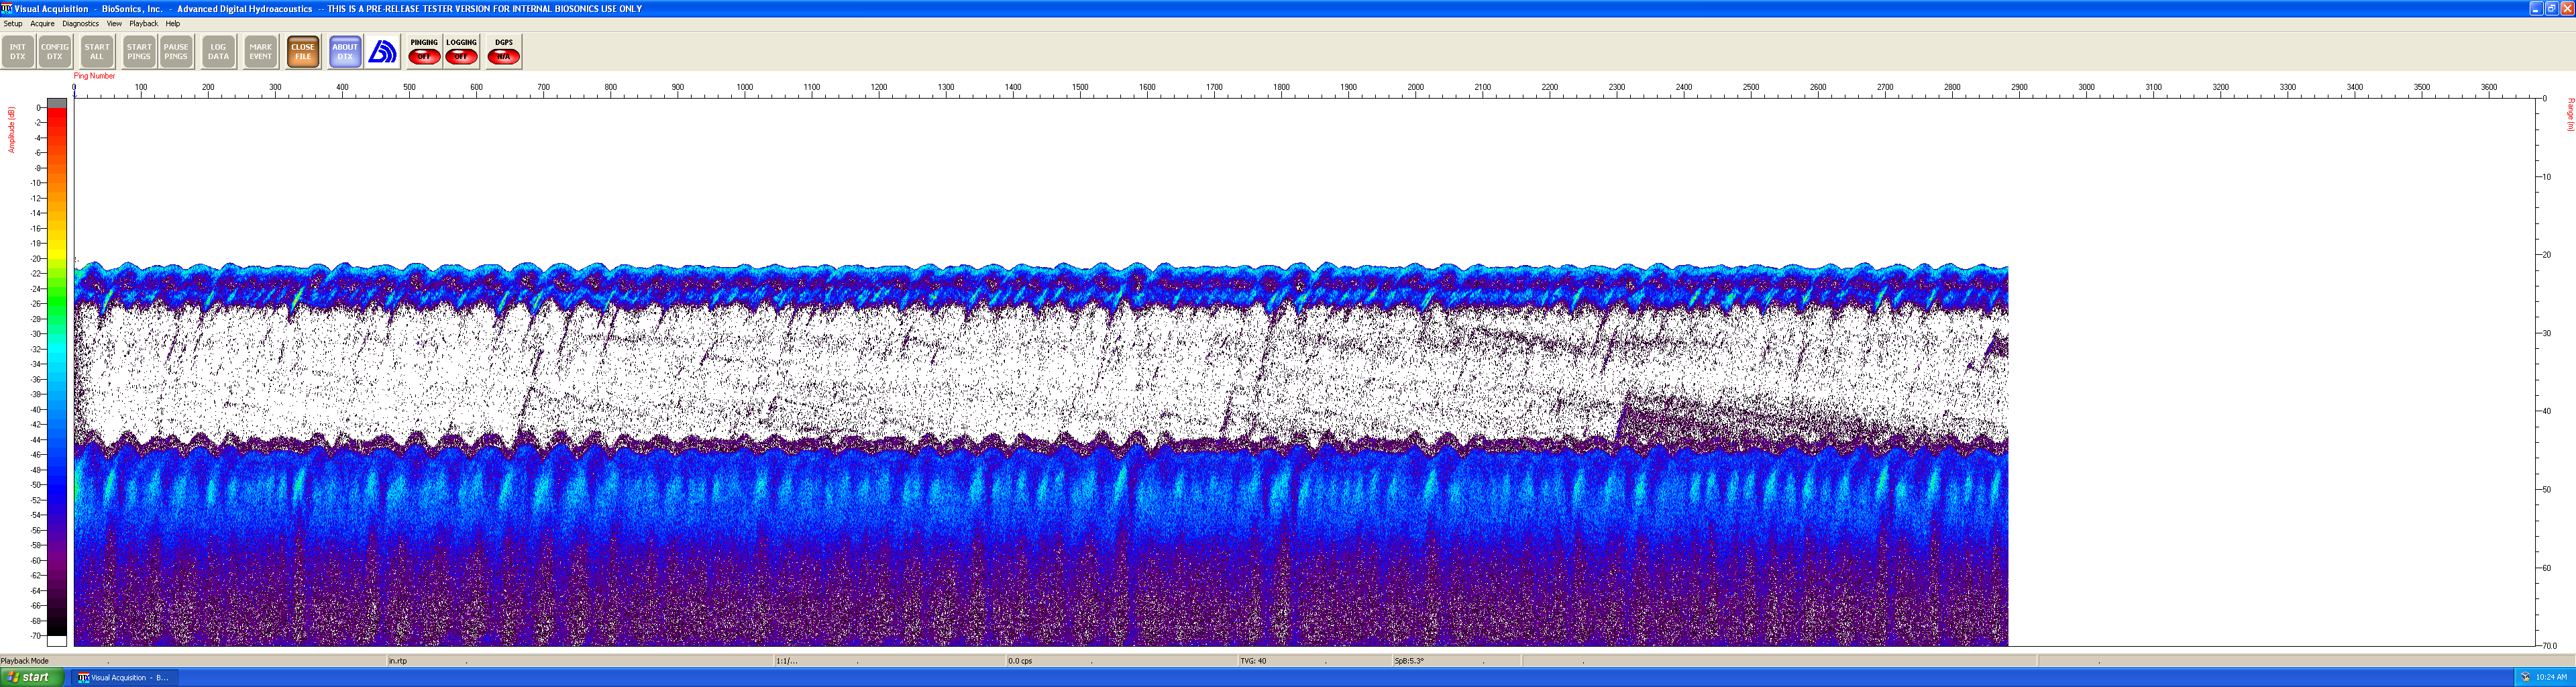Open the Windows Start menu

[32, 677]
